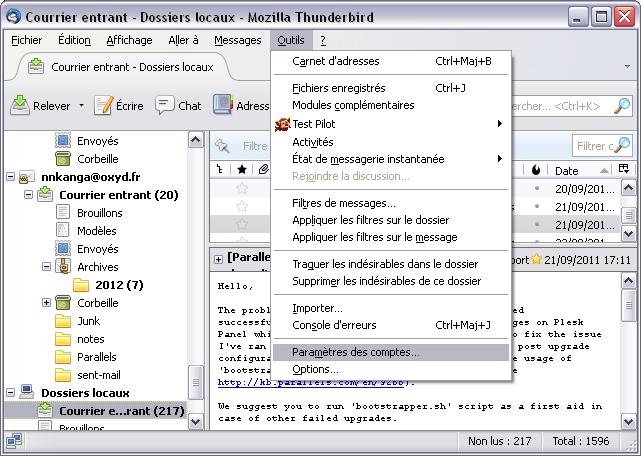This screenshot has height=456, width=641.
Task: Open the Édition menu
Action: pos(74,40)
